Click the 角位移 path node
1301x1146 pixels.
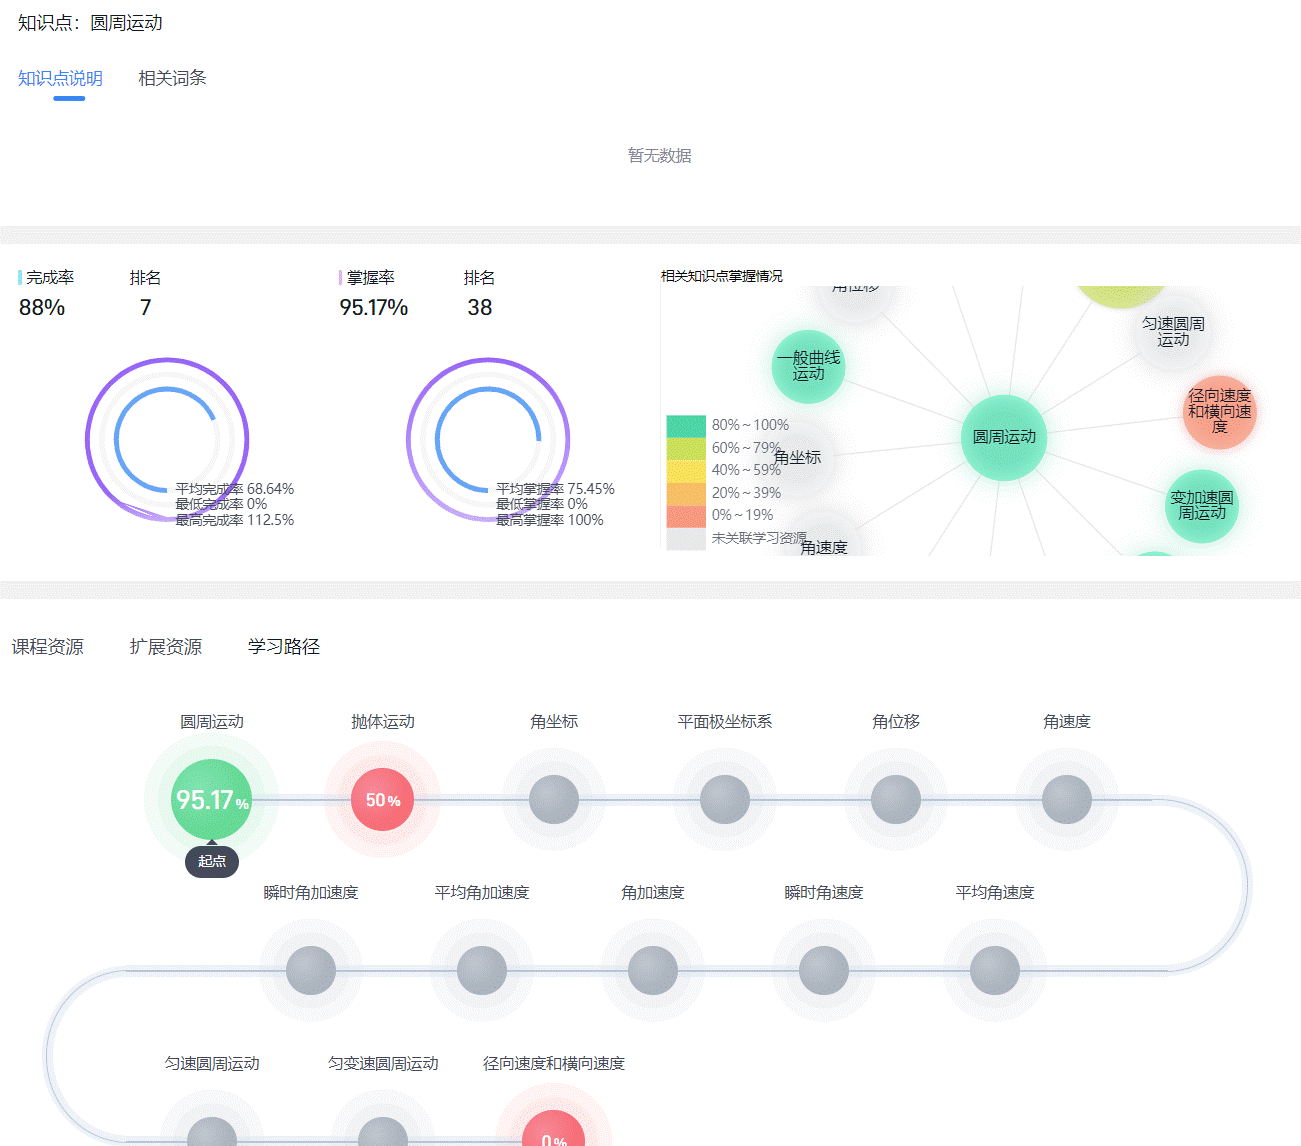896,800
